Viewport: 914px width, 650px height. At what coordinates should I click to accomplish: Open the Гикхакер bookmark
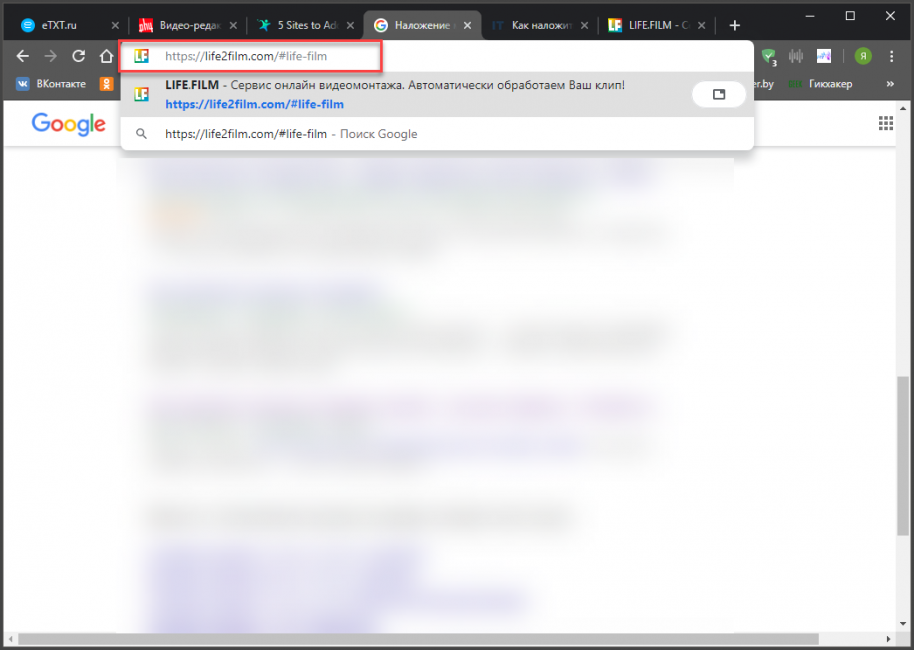(820, 84)
